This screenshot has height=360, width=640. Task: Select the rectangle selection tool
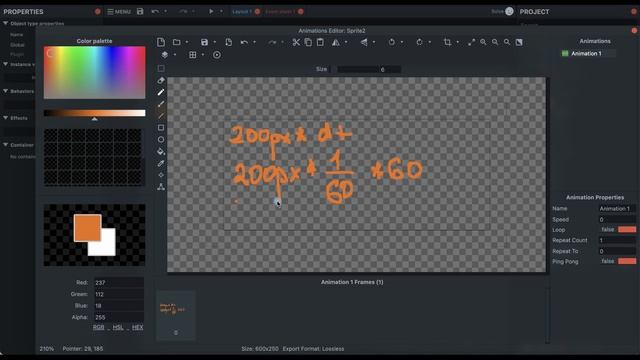(x=161, y=69)
